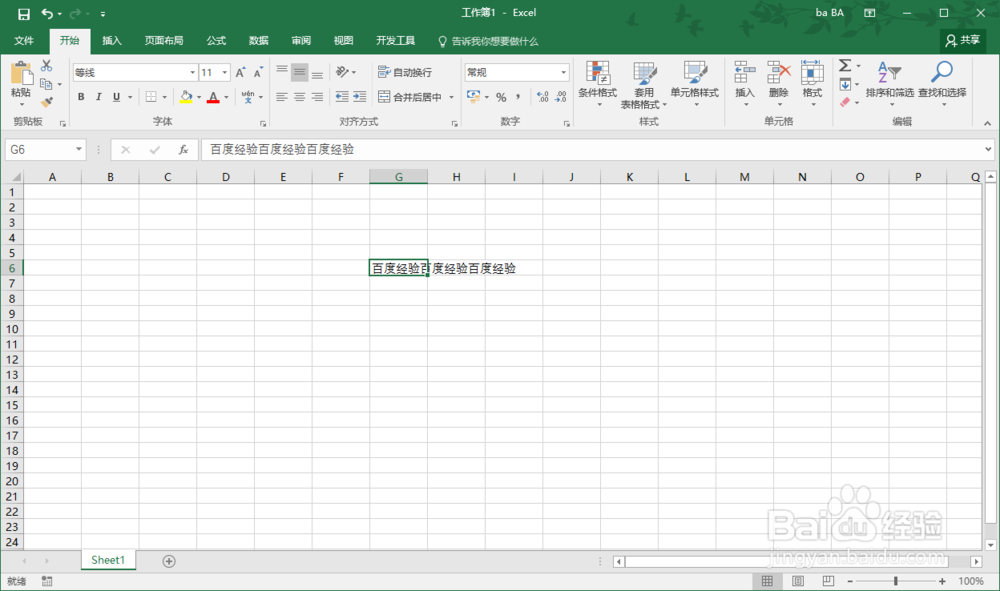Open the font size dropdown
This screenshot has height=591, width=1000.
pos(224,73)
